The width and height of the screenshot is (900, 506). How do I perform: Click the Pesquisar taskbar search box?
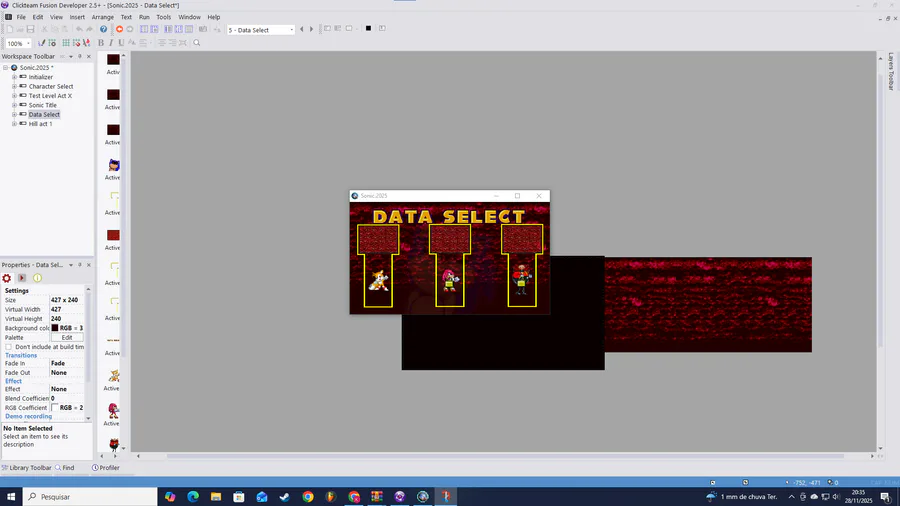pos(90,497)
